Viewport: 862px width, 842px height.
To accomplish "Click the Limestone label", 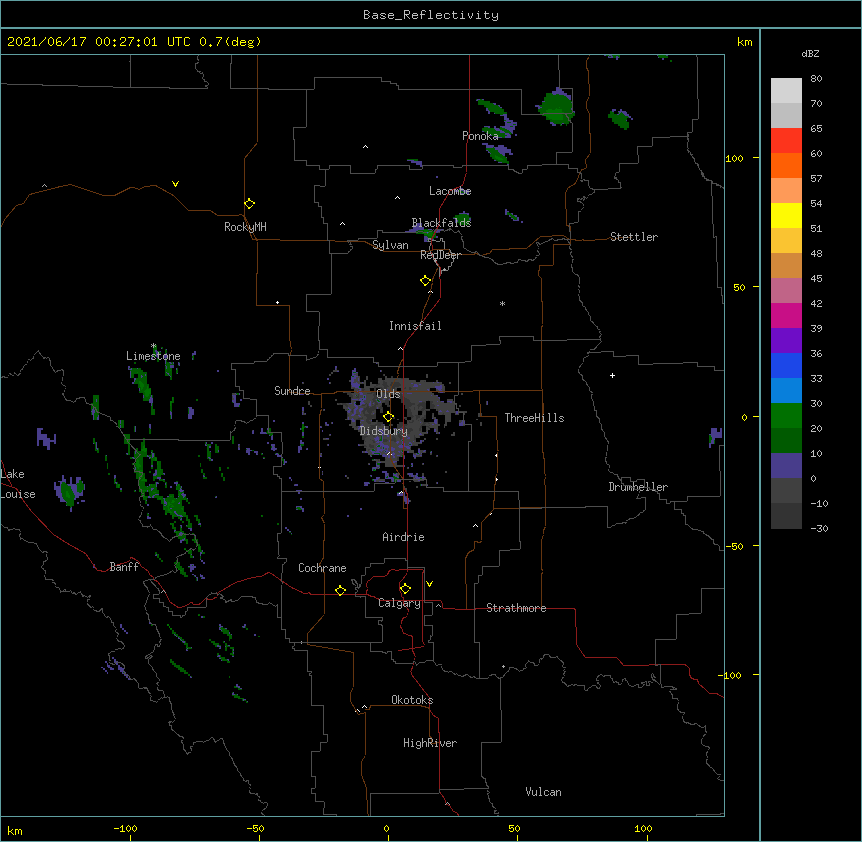I will (x=153, y=356).
